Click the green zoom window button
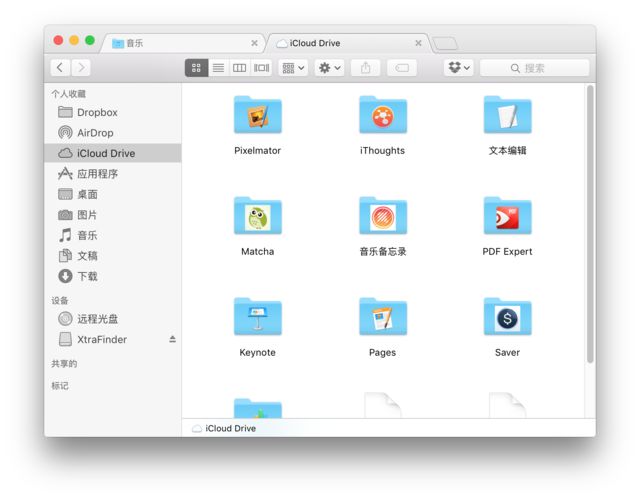 pos(90,40)
